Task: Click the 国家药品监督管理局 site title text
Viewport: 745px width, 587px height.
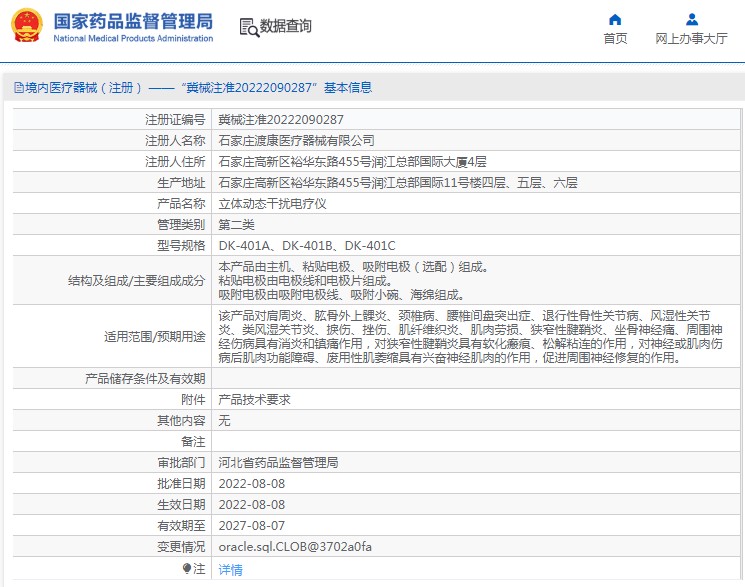Action: click(132, 20)
